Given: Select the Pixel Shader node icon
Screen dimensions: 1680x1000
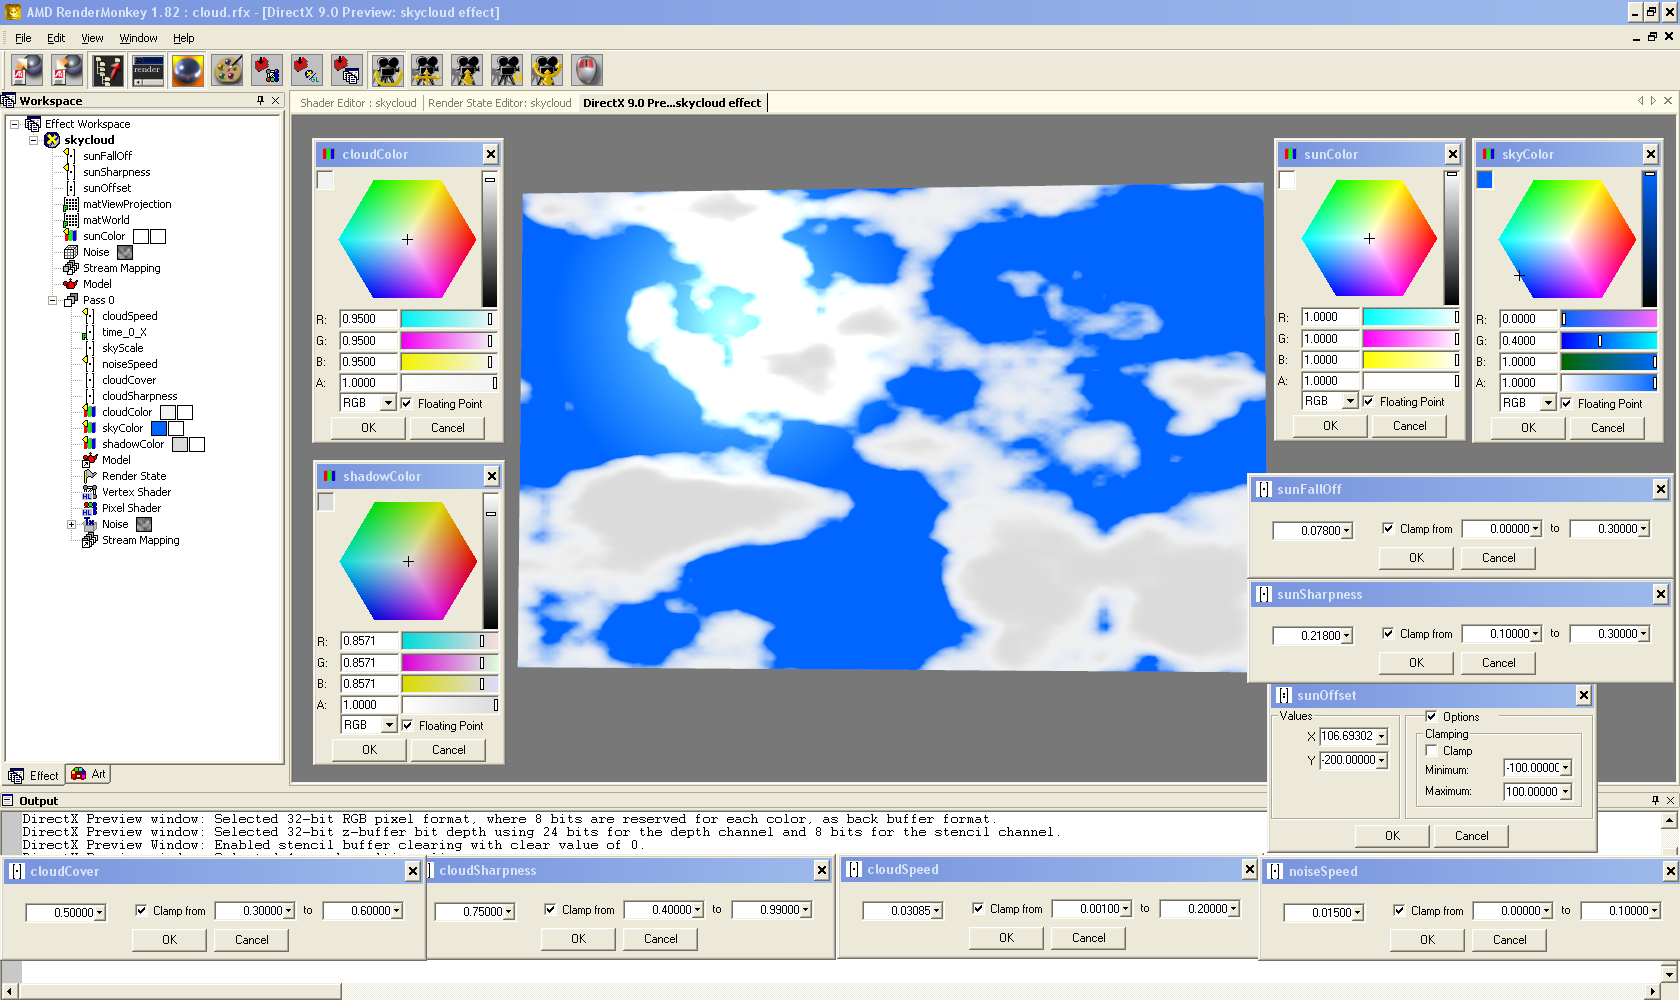Looking at the screenshot, I should pos(90,508).
